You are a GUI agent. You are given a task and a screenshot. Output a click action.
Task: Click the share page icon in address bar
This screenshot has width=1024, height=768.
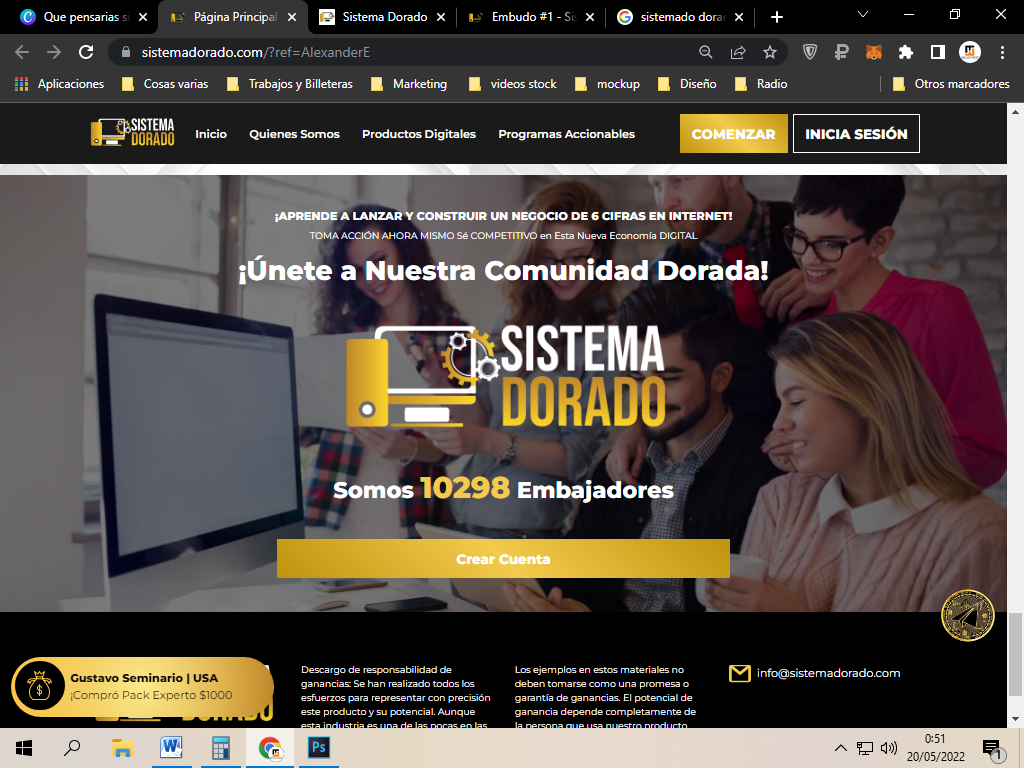pos(738,52)
